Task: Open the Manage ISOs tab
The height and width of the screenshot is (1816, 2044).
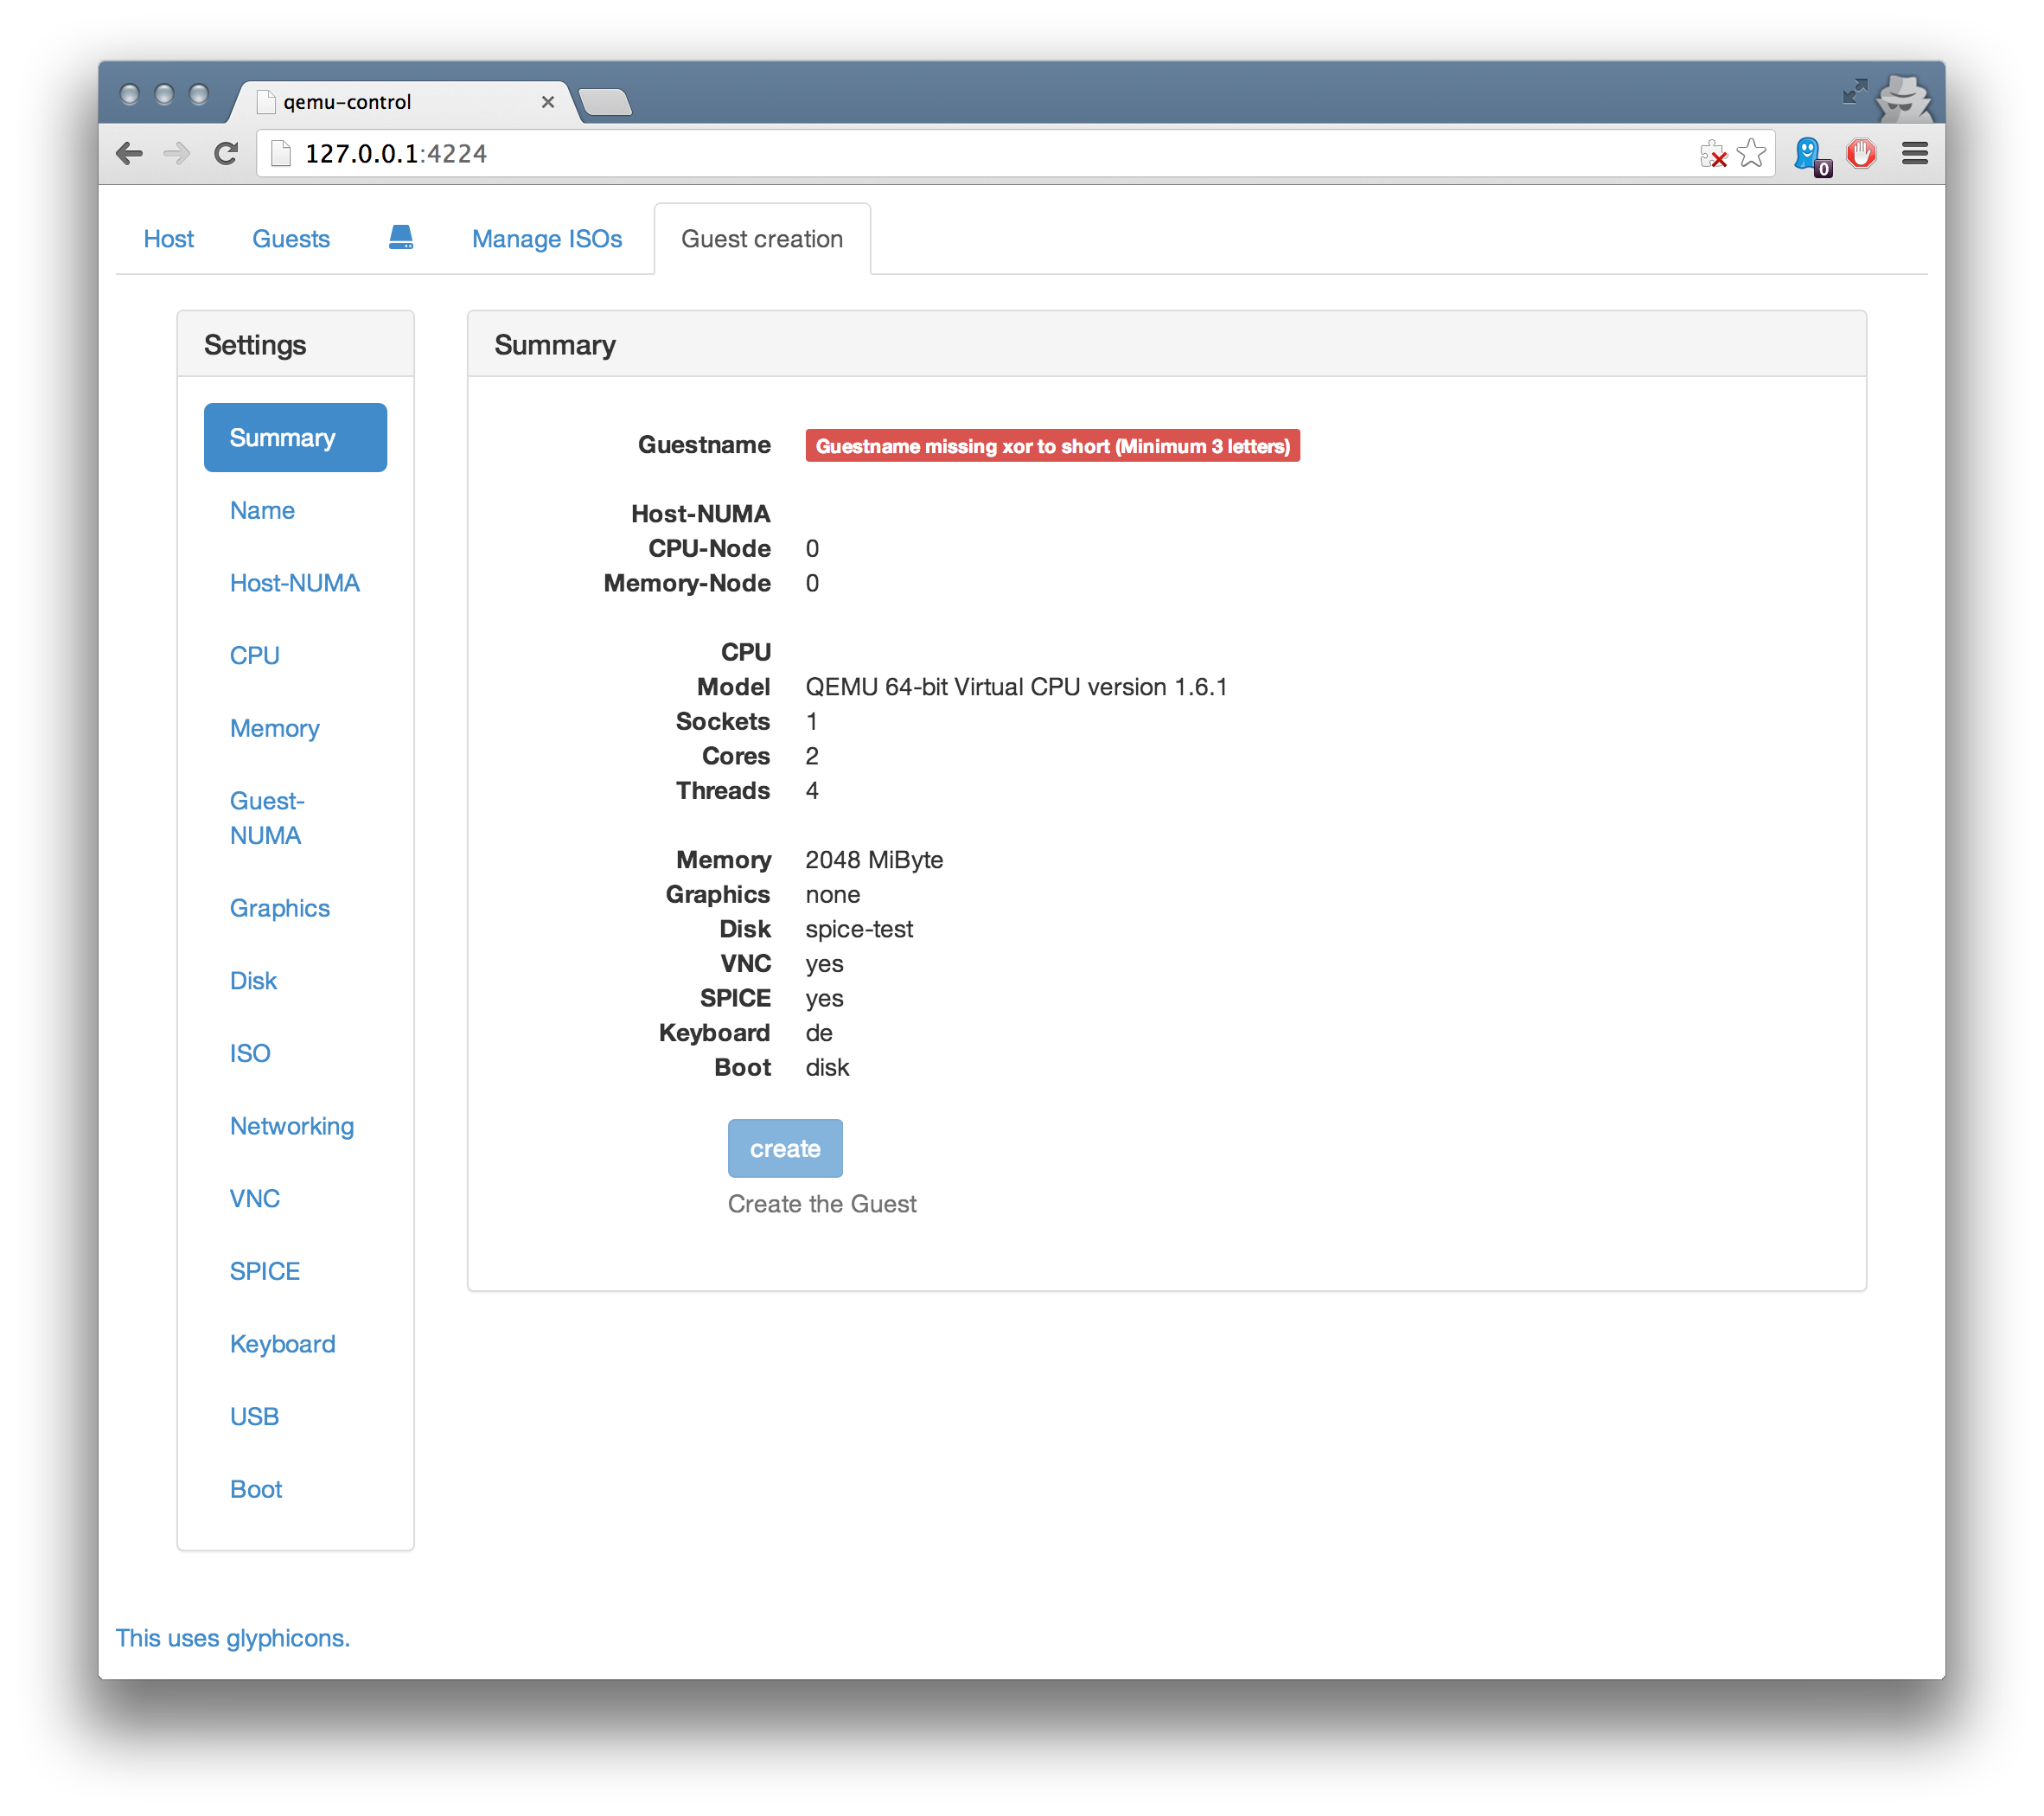Action: tap(546, 239)
